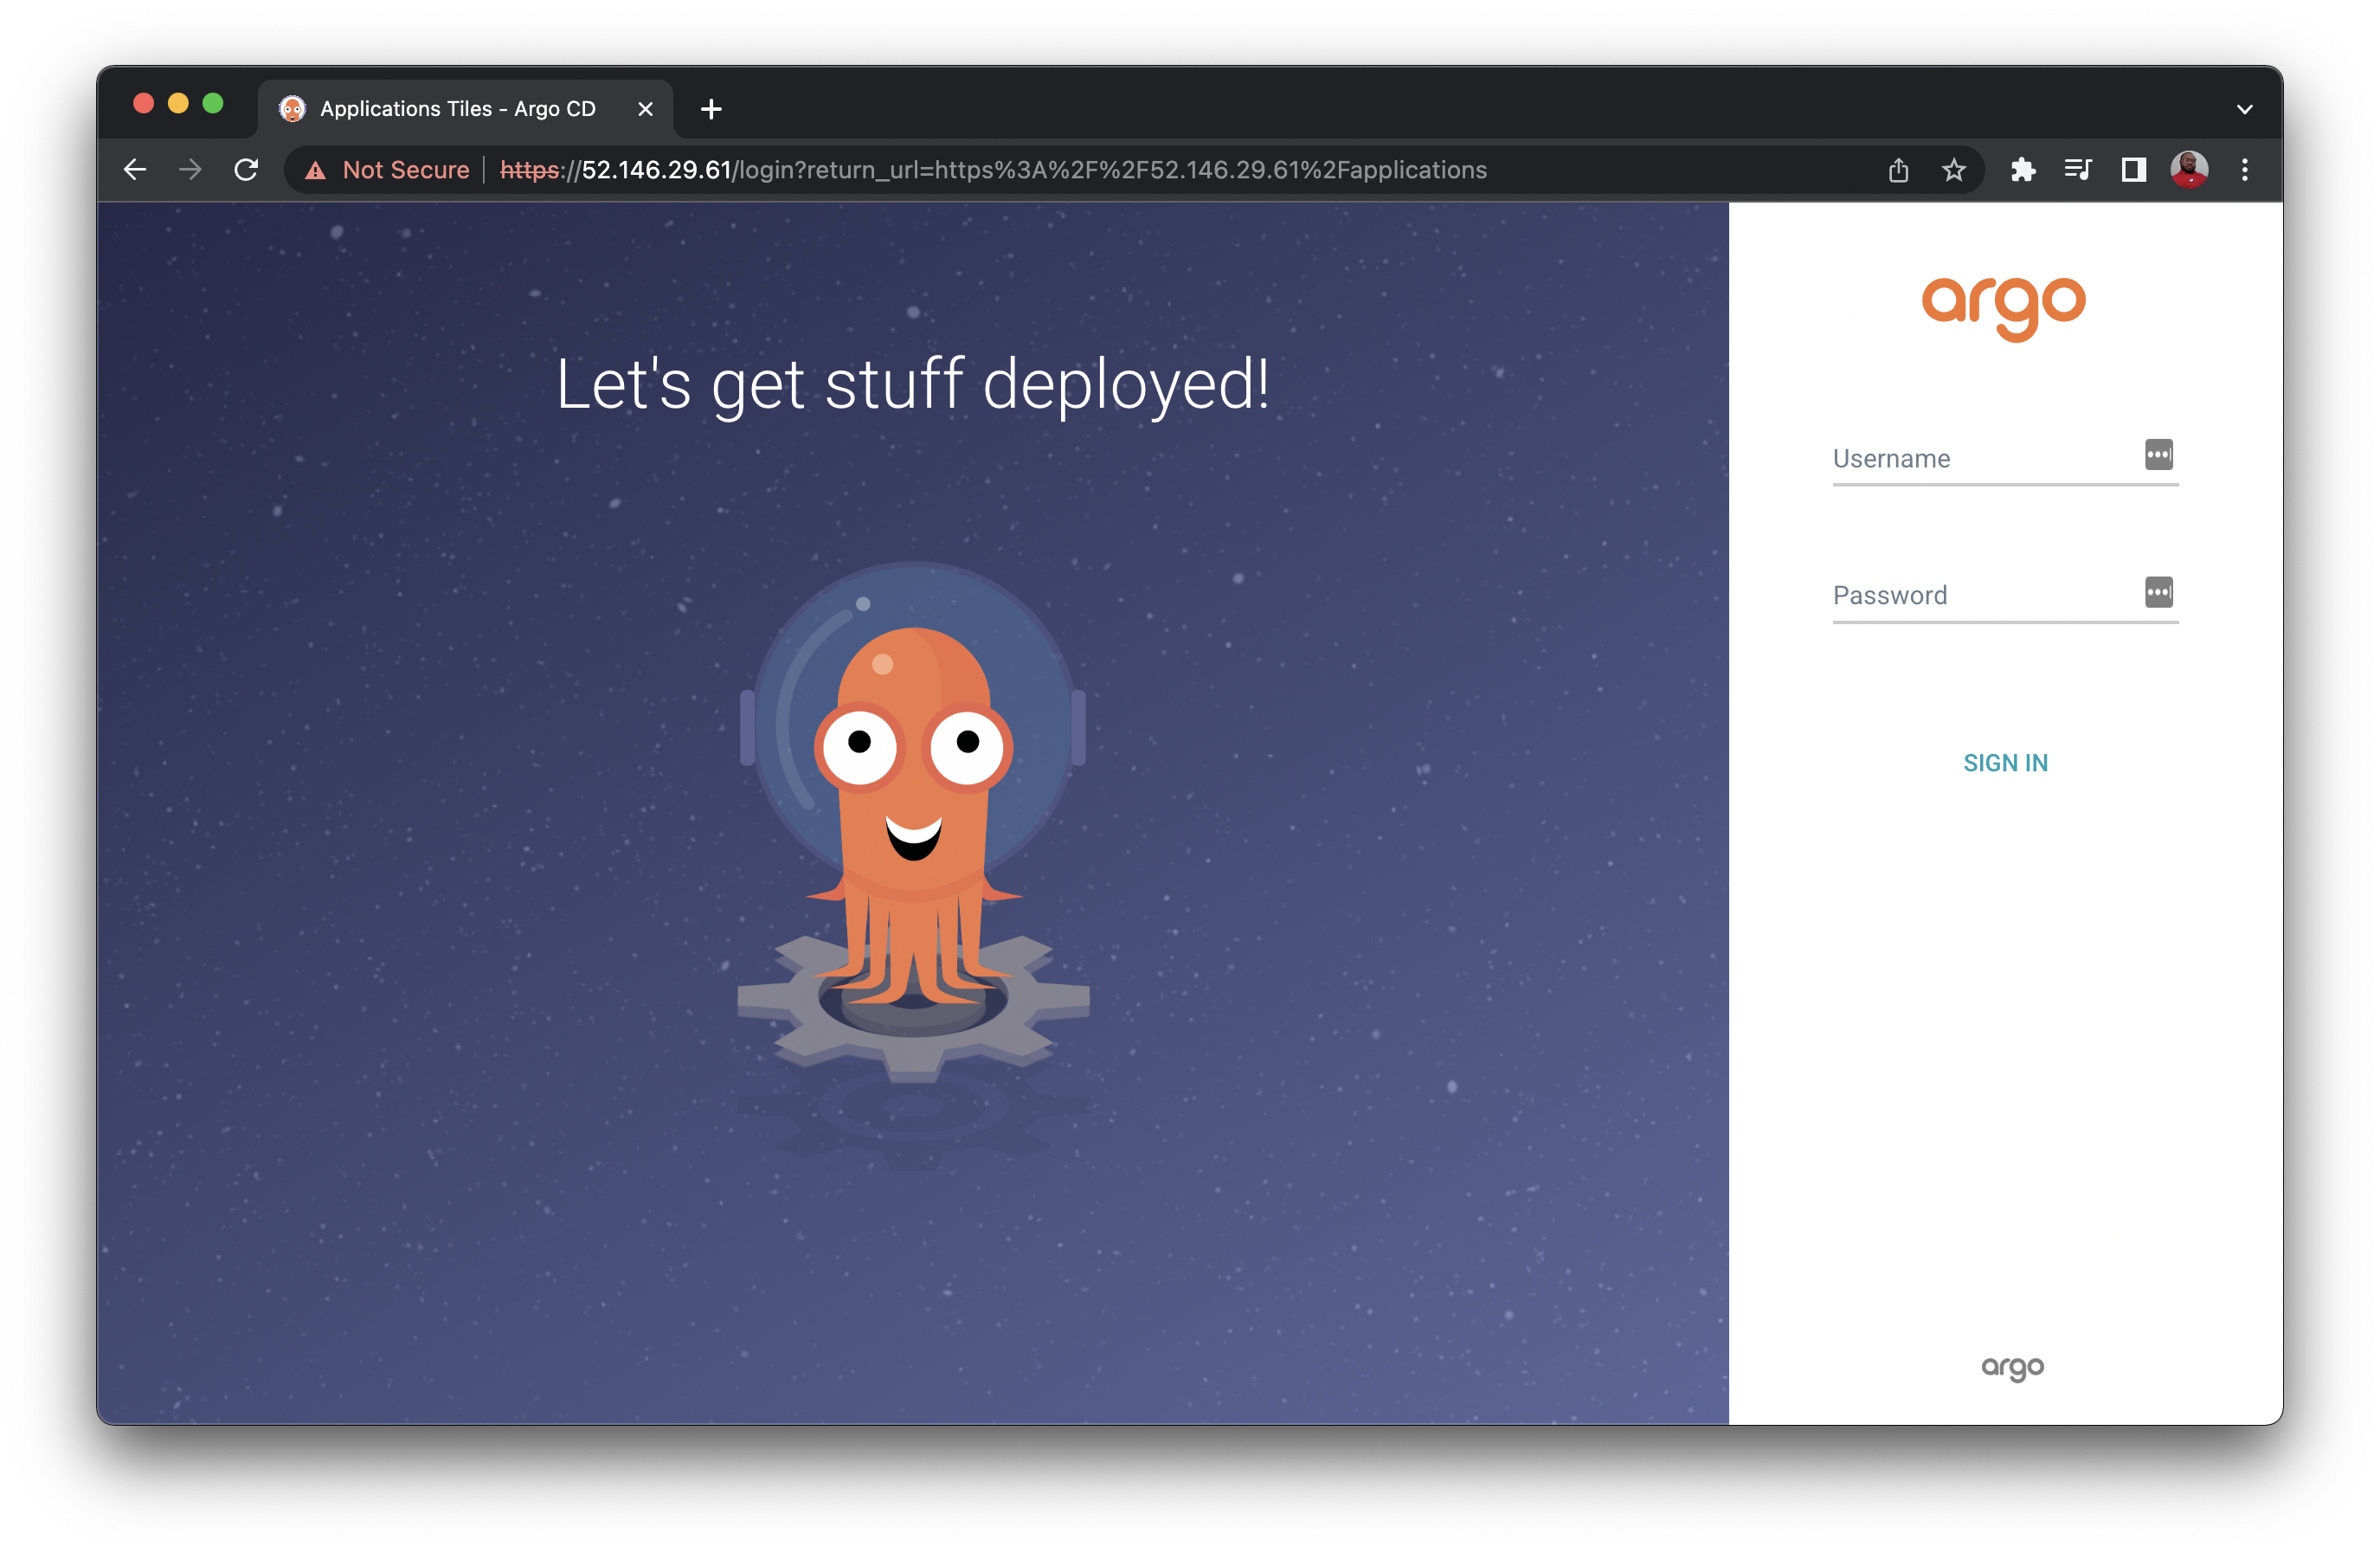This screenshot has width=2380, height=1553.
Task: Click the Argo CD octopus favicon on the tab
Action: pos(292,109)
